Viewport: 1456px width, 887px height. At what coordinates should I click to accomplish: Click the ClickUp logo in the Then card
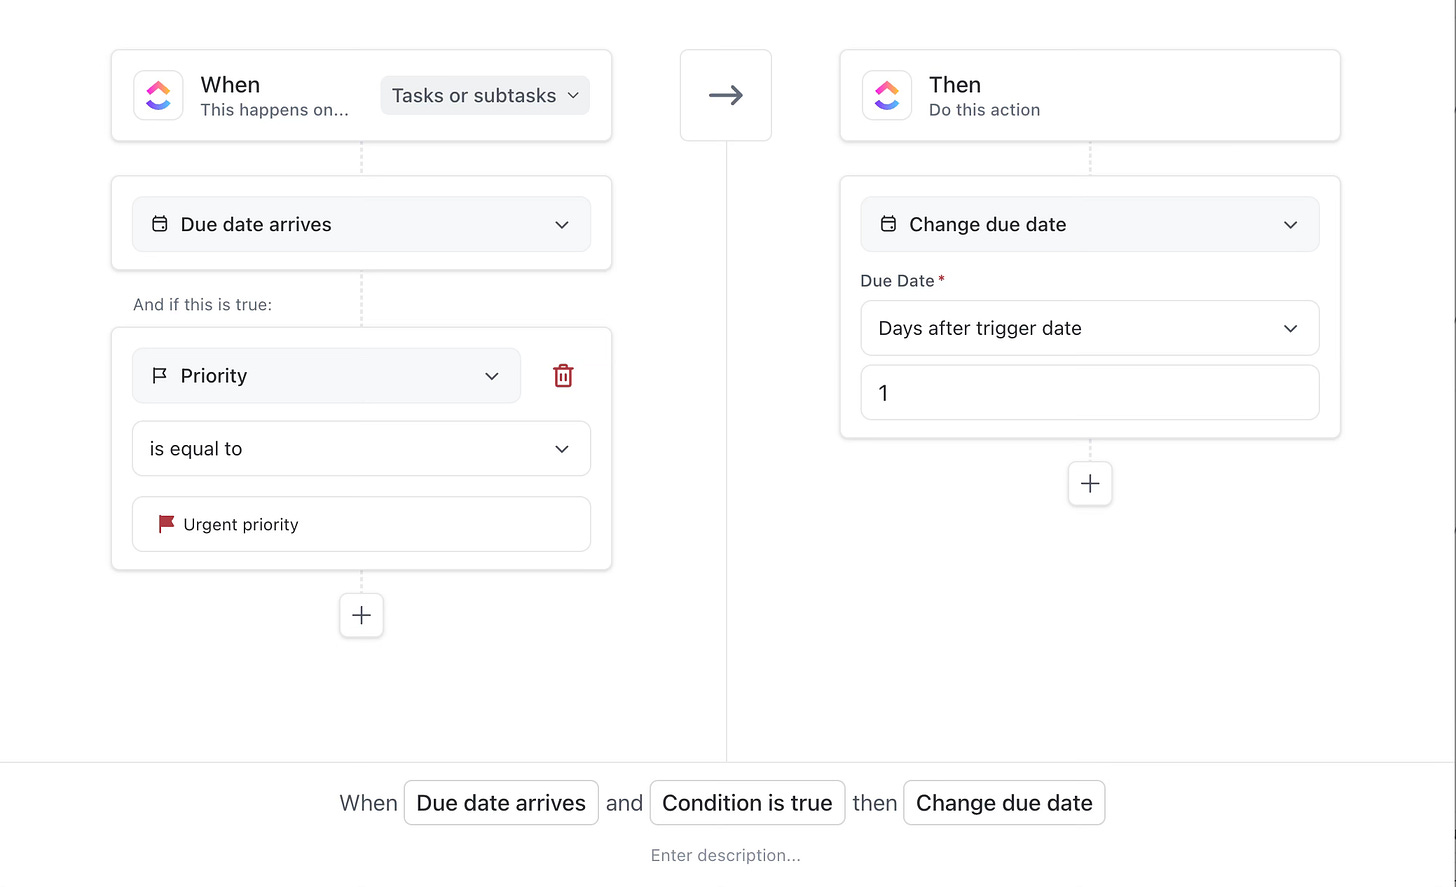[887, 95]
